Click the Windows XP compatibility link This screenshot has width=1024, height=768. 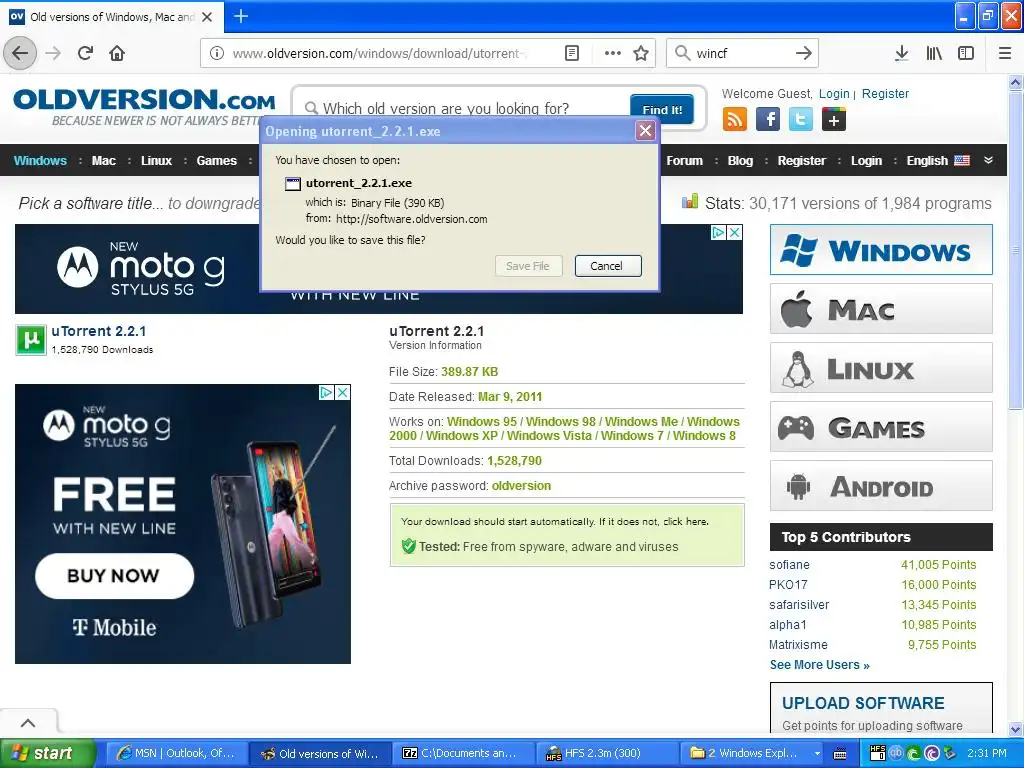tap(462, 436)
